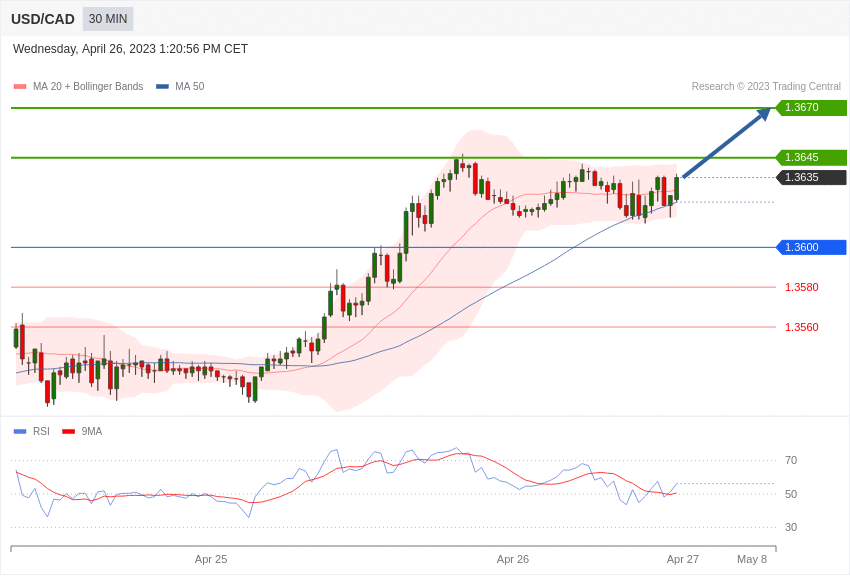Click the Research © 2023 Trading Central credit

click(x=766, y=86)
